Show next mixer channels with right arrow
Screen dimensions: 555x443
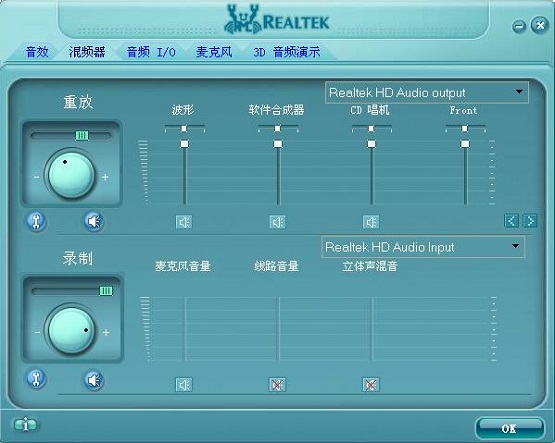tap(530, 221)
